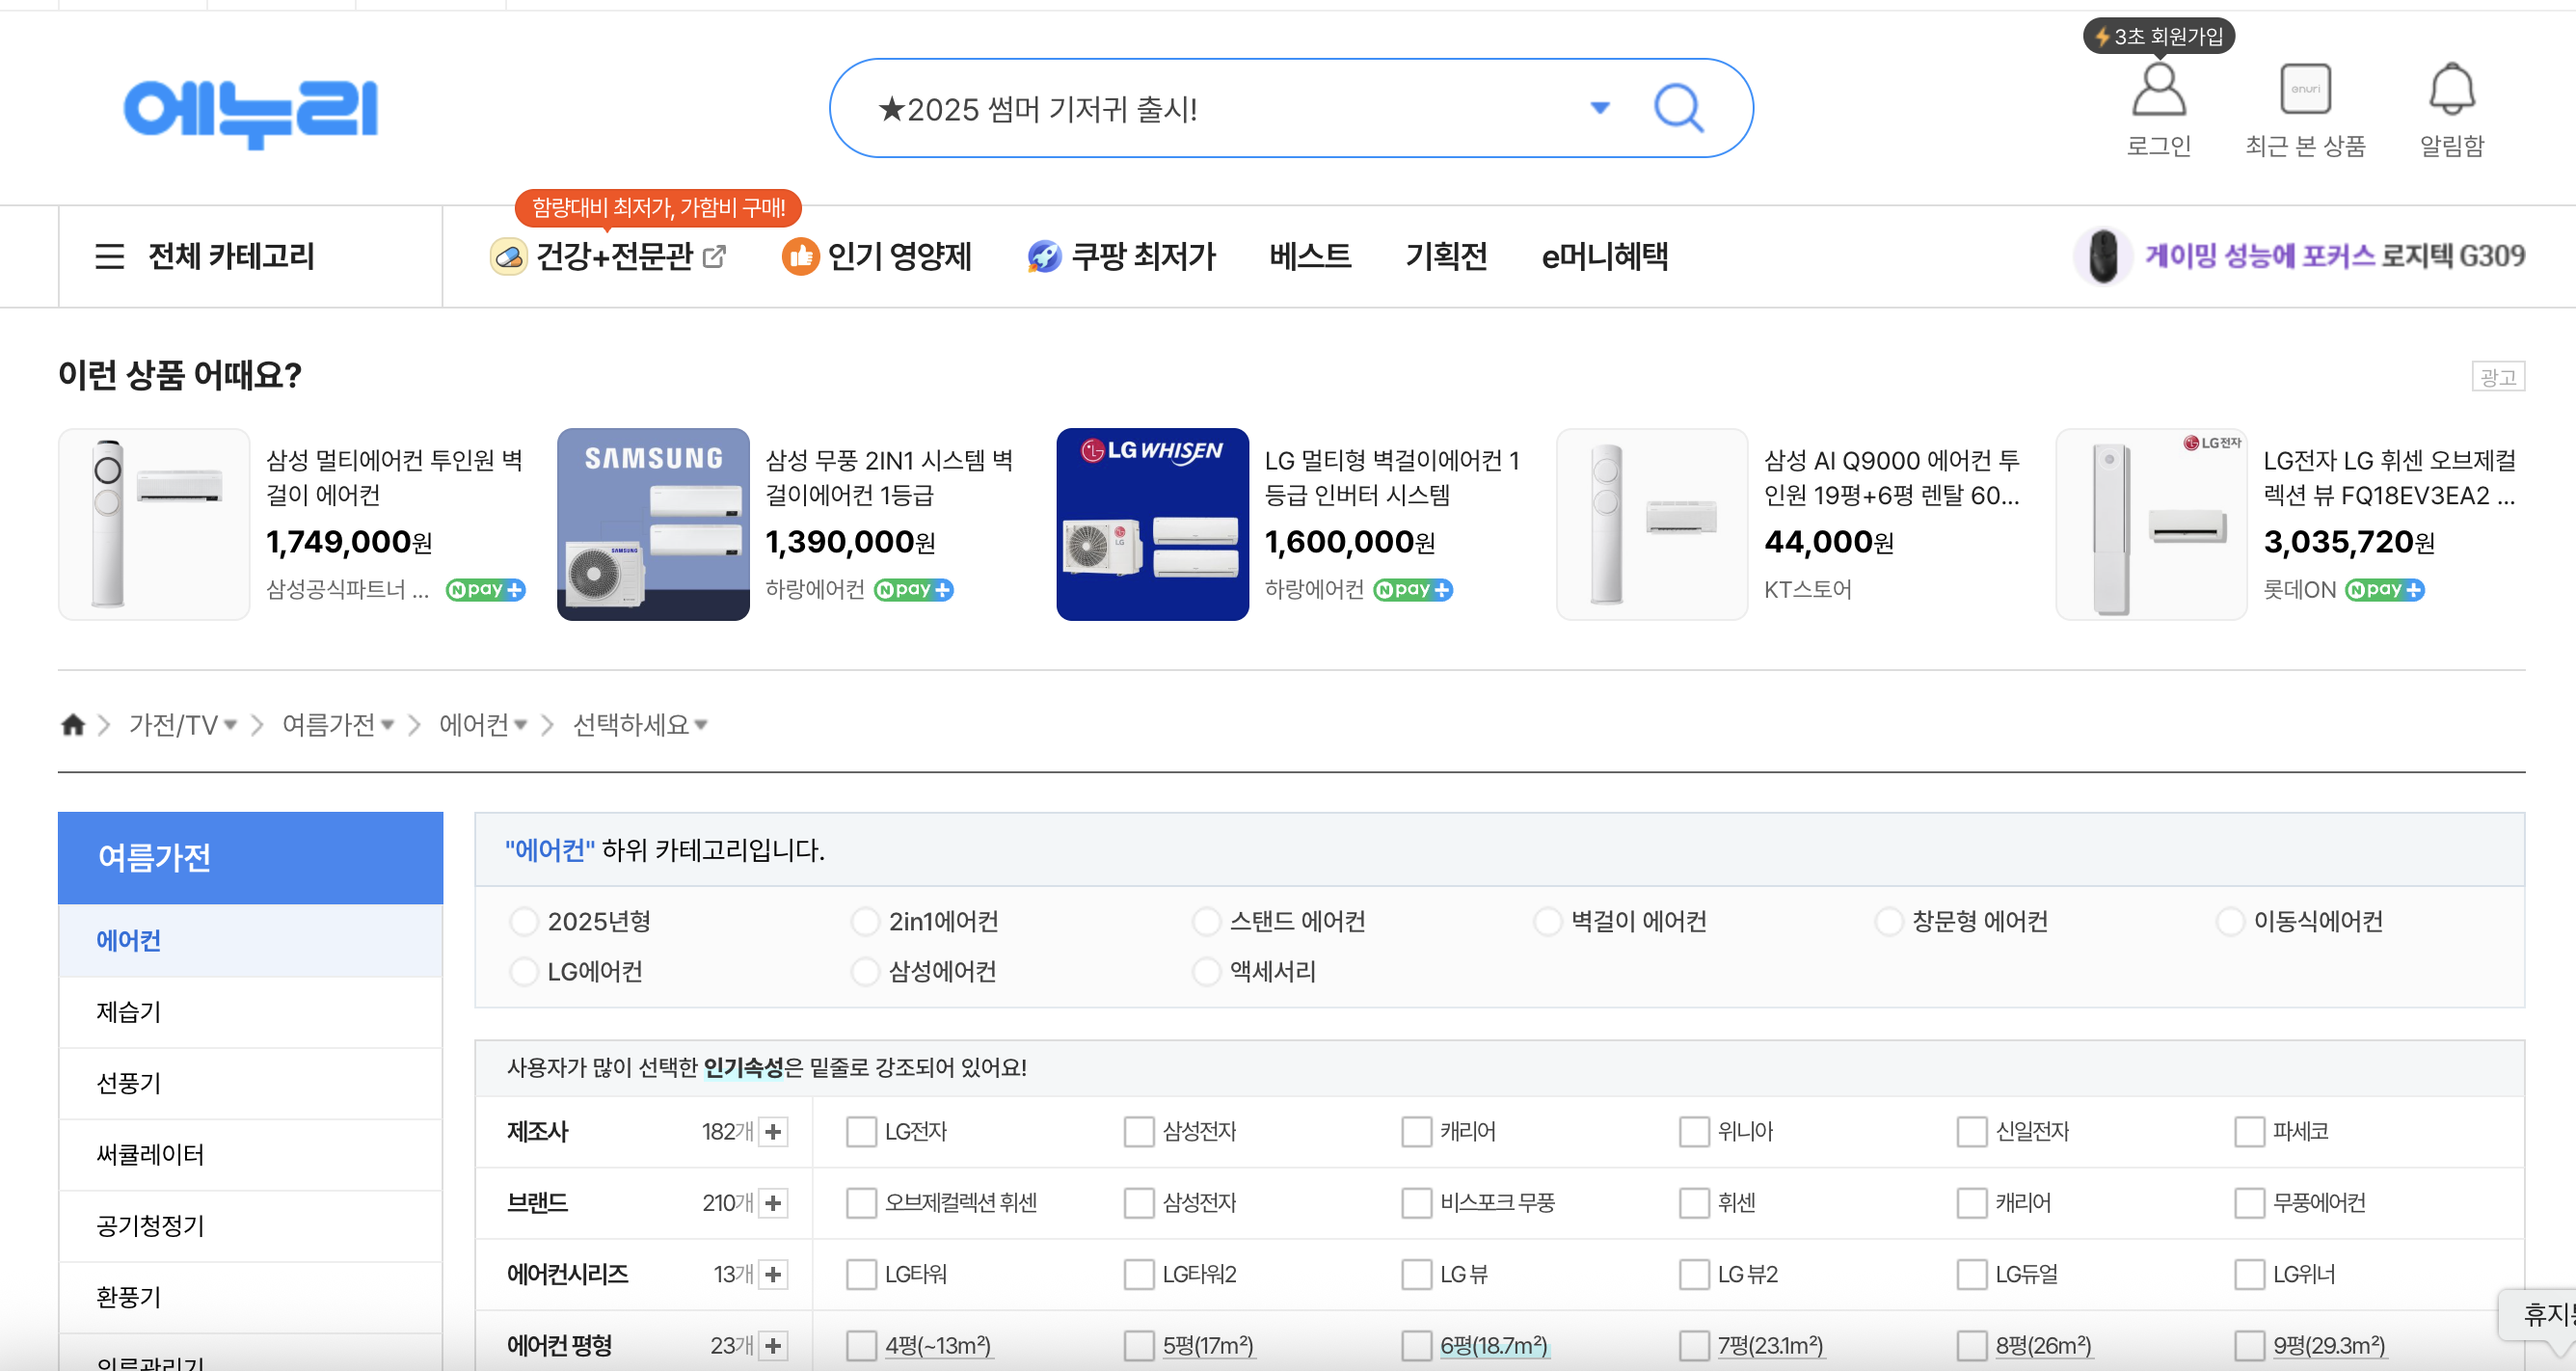The width and height of the screenshot is (2576, 1371).
Task: Click Npay badge next to 삼성공식파트너
Action: 486,590
